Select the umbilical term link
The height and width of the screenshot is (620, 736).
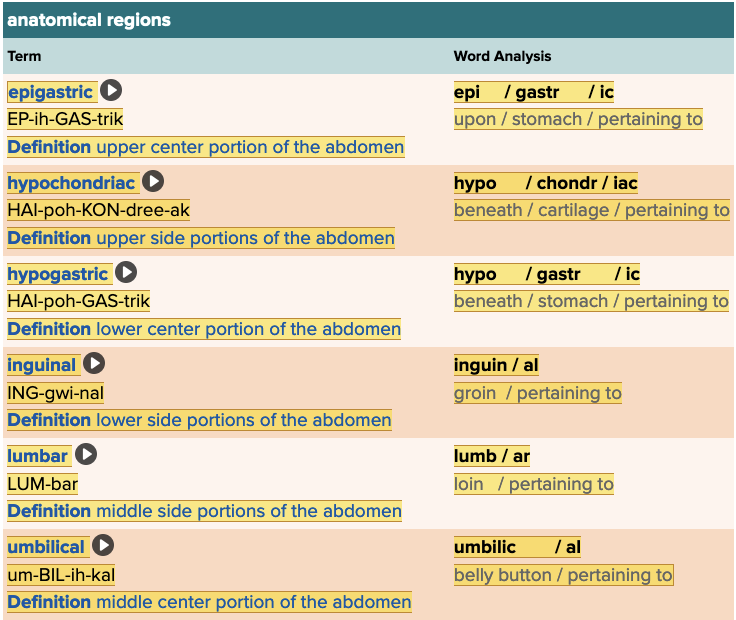47,547
